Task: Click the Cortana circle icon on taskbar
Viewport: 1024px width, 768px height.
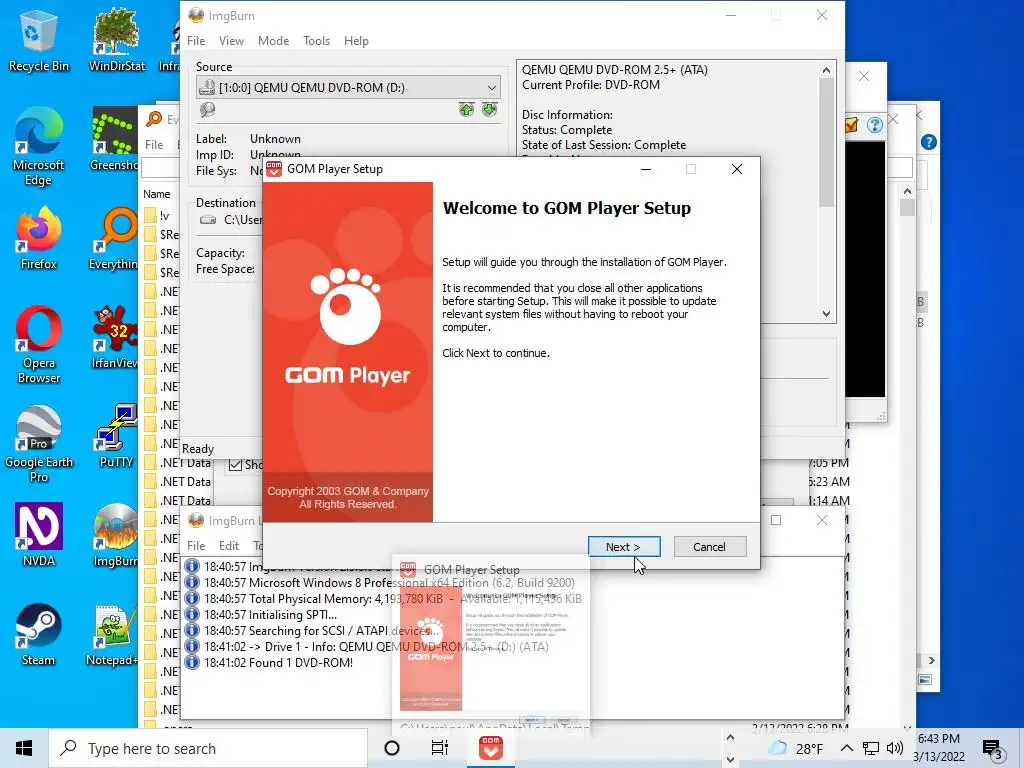Action: click(392, 748)
